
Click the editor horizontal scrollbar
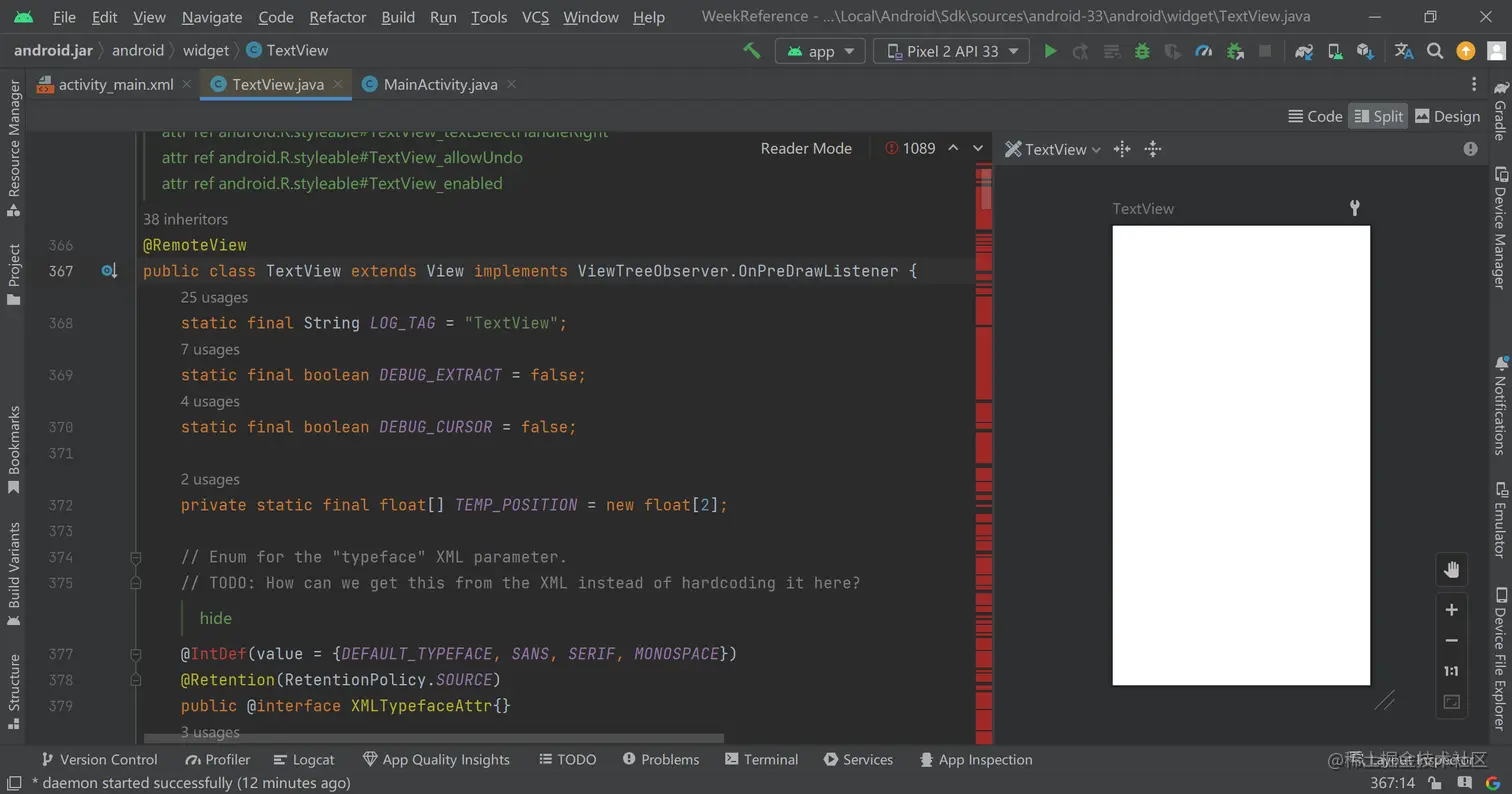coord(433,739)
